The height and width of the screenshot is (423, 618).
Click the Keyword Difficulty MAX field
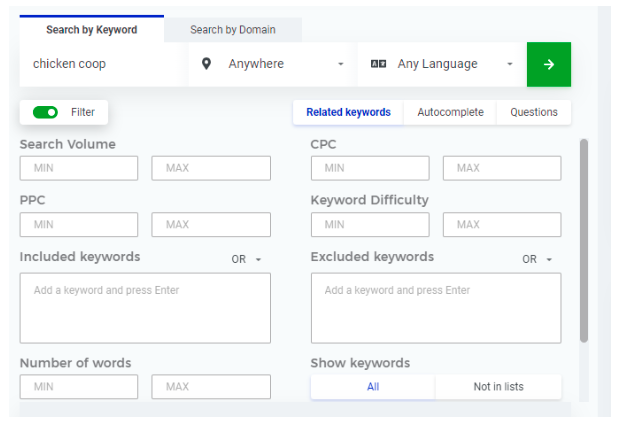[501, 224]
